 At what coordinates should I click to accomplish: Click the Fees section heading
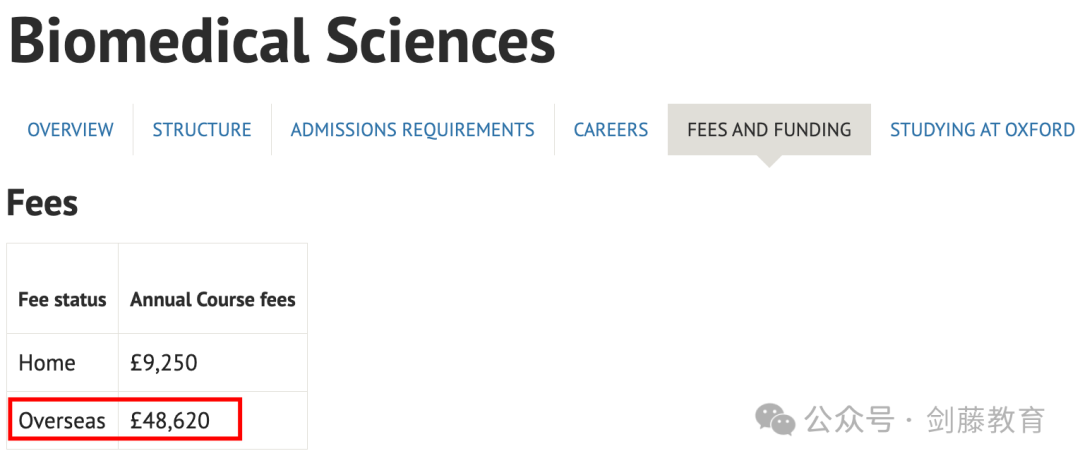(x=43, y=203)
